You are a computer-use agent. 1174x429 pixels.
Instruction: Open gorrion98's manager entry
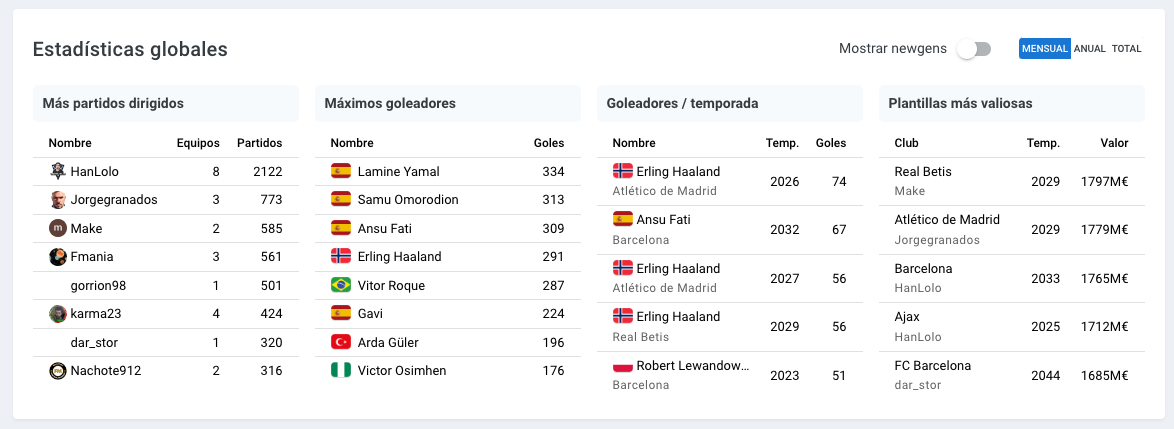[x=165, y=285]
